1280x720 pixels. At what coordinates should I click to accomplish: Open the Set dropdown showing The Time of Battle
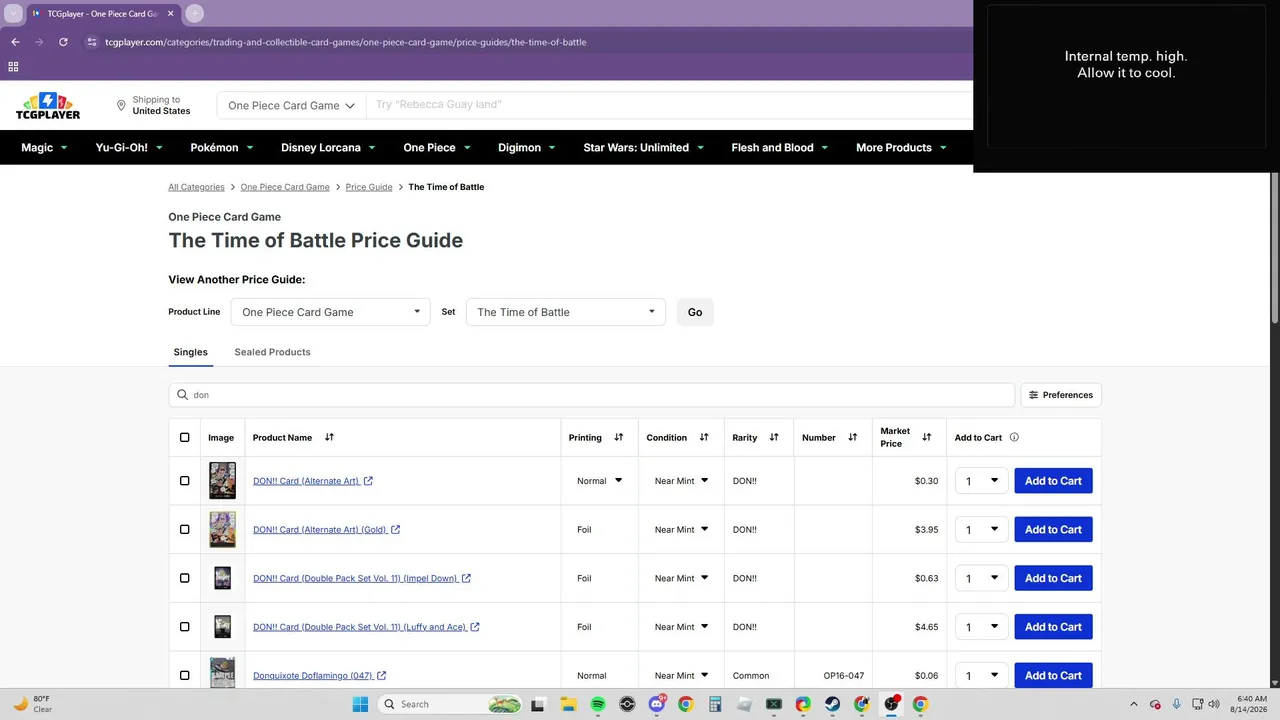[x=565, y=312]
